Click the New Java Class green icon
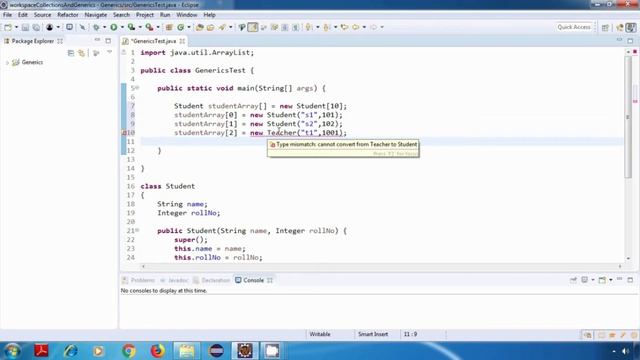 (x=180, y=27)
